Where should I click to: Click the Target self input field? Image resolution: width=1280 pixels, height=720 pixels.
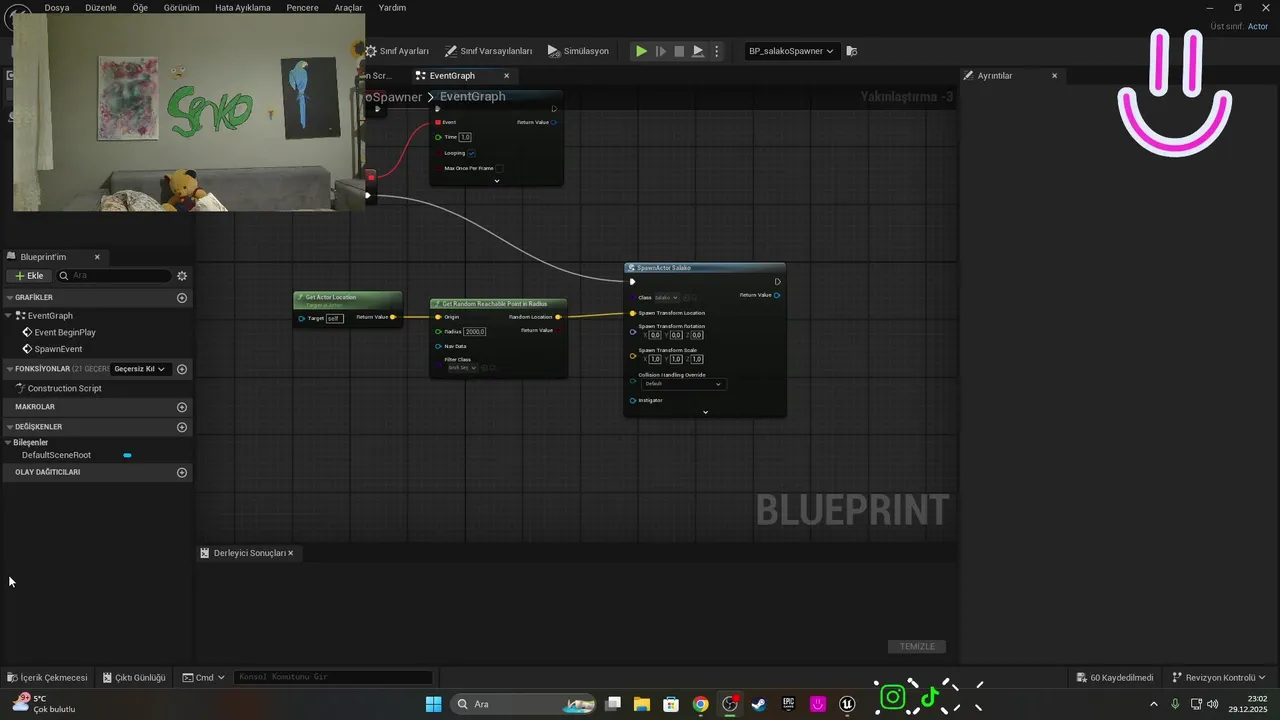click(x=334, y=318)
